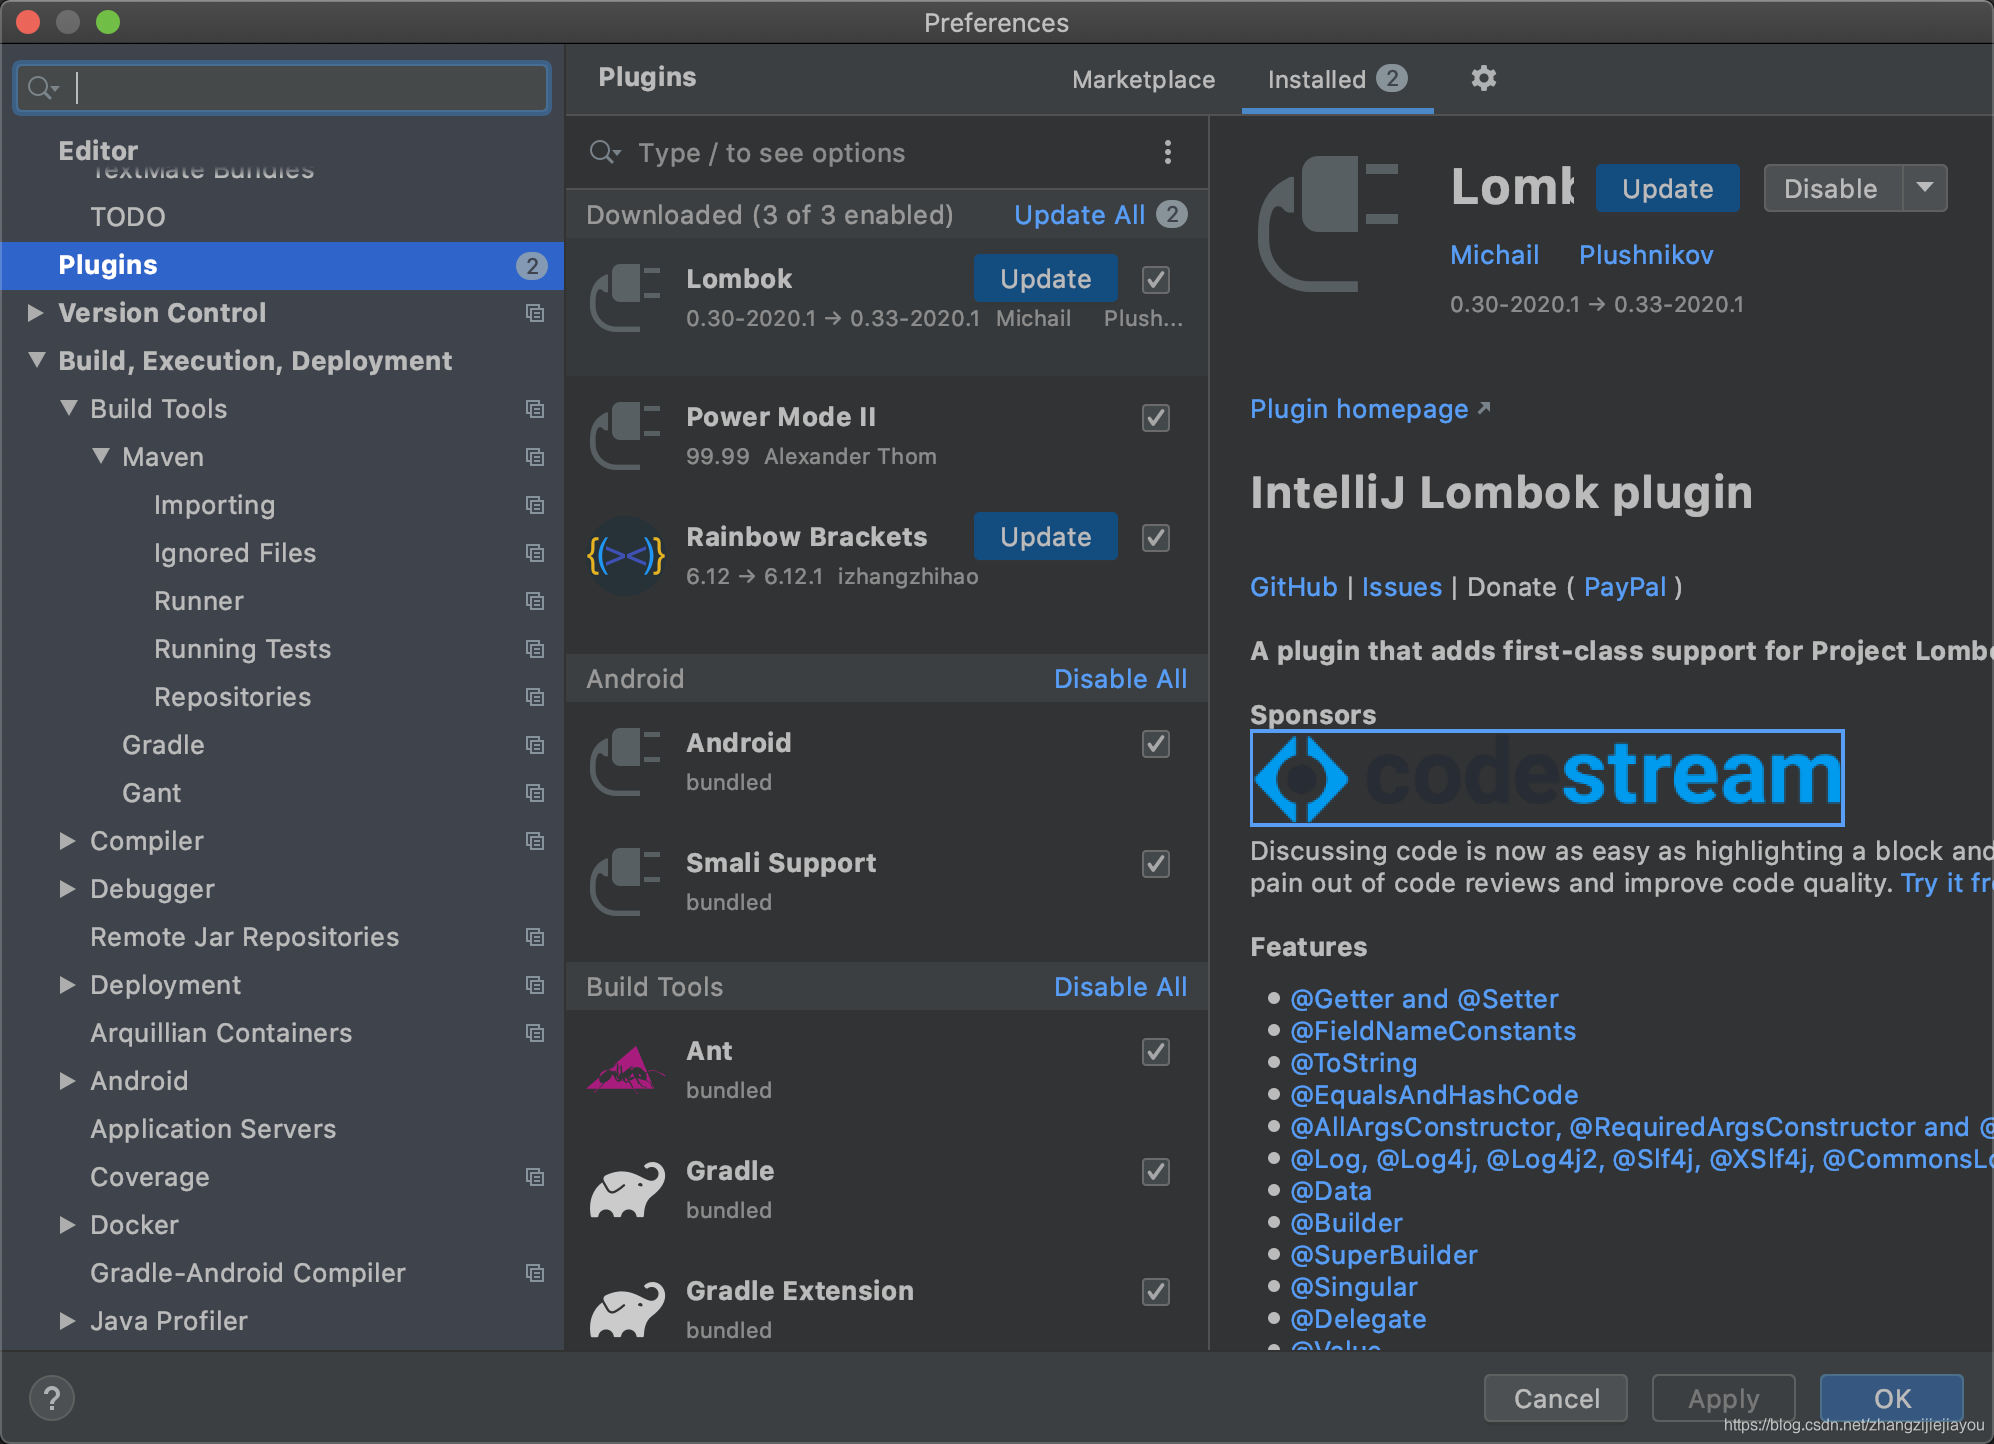Click the Rainbow Brackets plugin icon
This screenshot has width=1994, height=1444.
(x=625, y=555)
